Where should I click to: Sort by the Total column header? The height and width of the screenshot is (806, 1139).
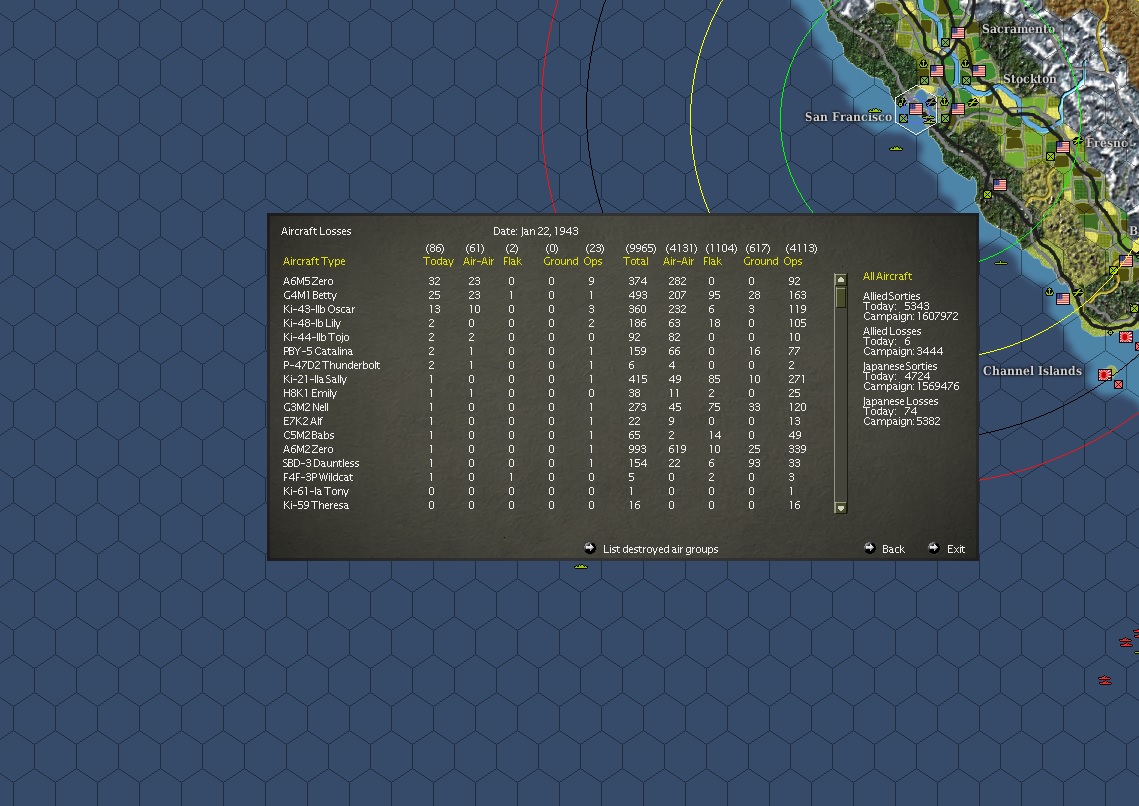click(636, 261)
